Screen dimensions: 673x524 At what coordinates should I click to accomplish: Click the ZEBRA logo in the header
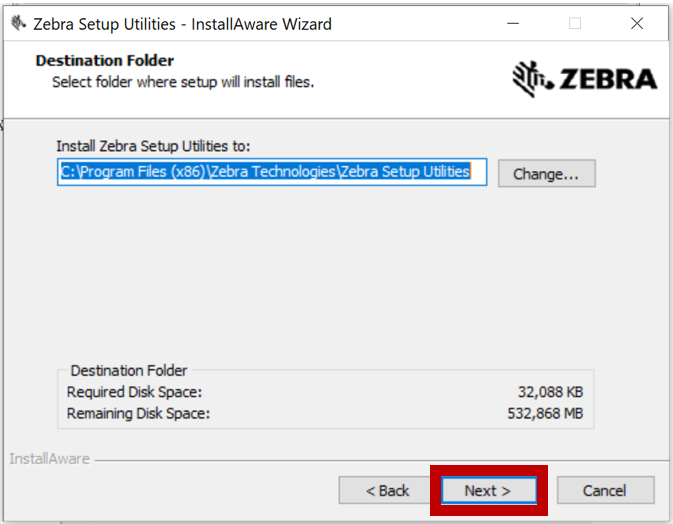pyautogui.click(x=585, y=78)
